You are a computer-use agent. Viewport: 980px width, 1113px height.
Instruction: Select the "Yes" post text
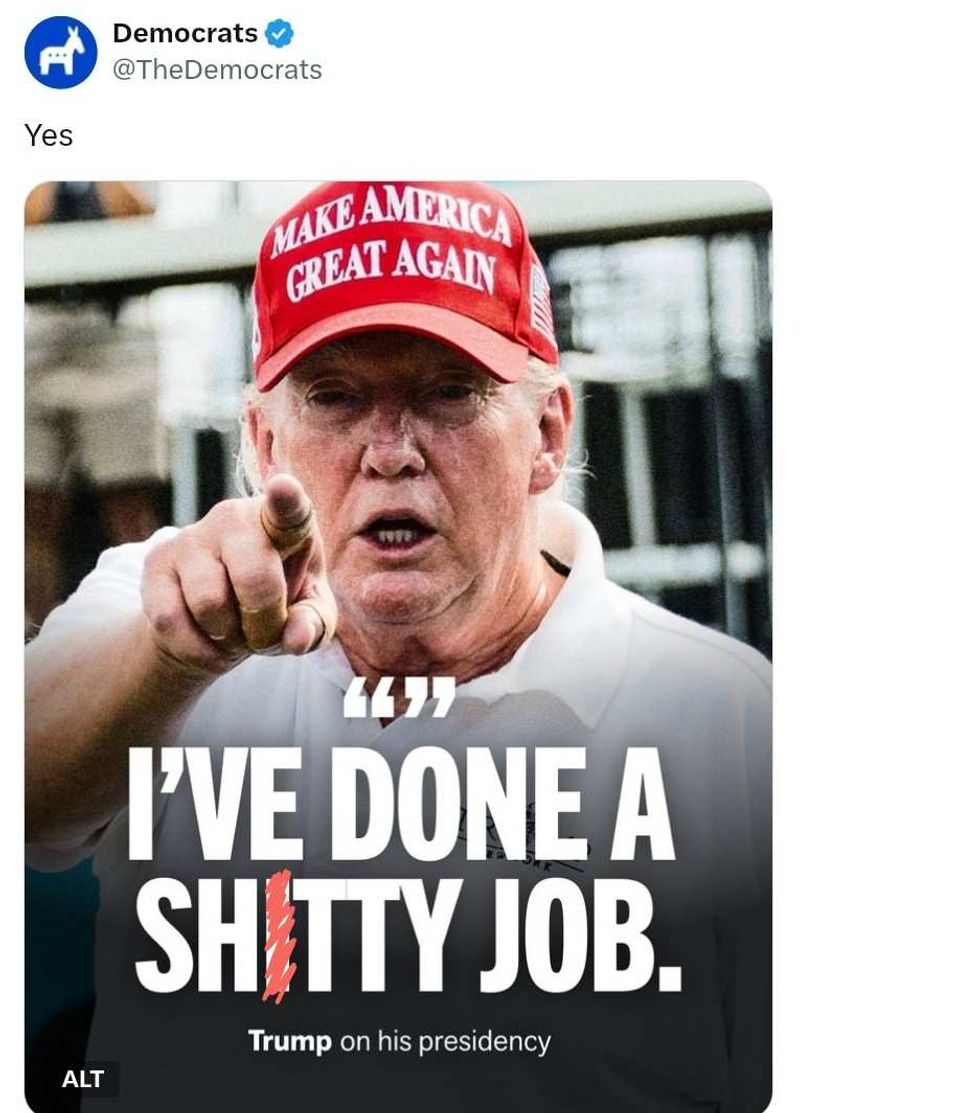[x=48, y=135]
